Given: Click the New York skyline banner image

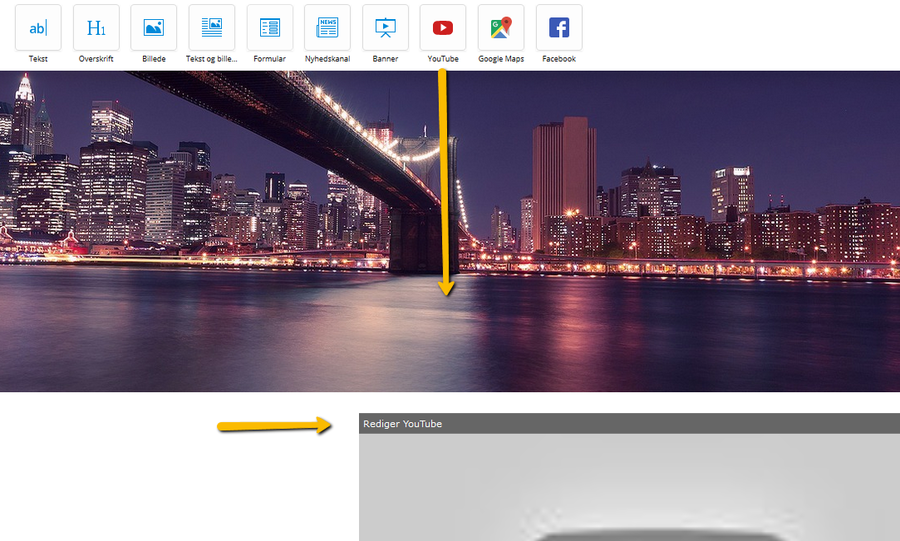Looking at the screenshot, I should 450,231.
